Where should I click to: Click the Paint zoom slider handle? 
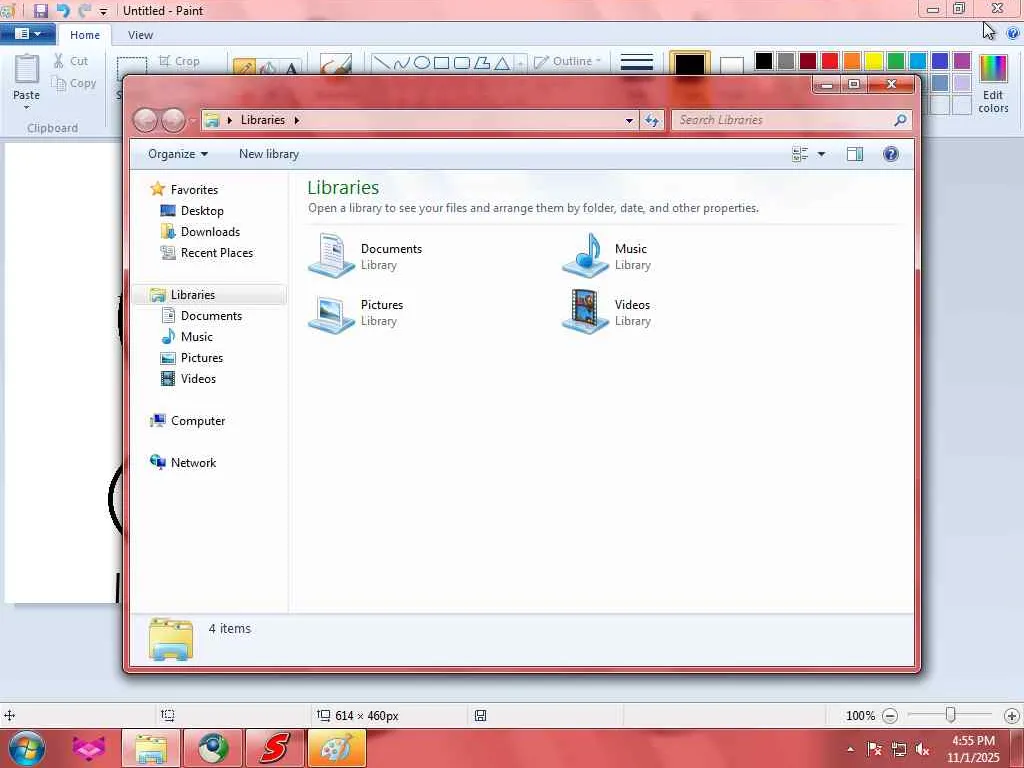coord(951,716)
